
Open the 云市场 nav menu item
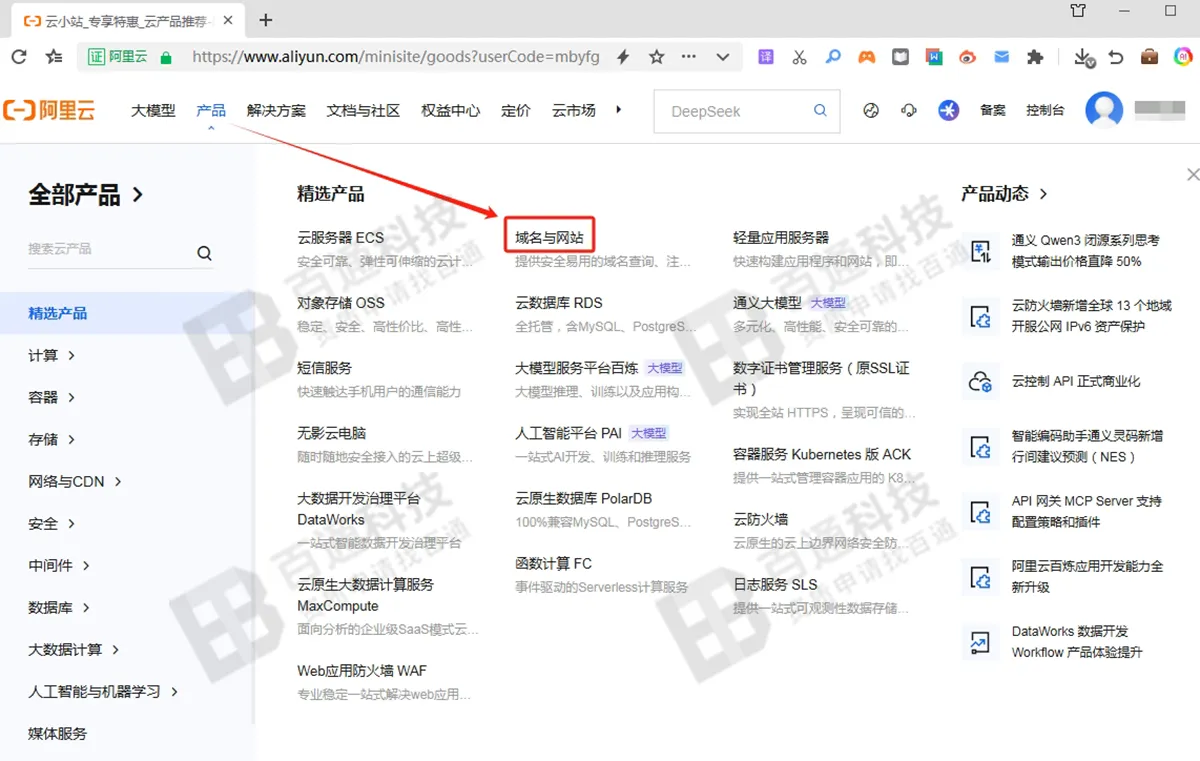[x=574, y=110]
